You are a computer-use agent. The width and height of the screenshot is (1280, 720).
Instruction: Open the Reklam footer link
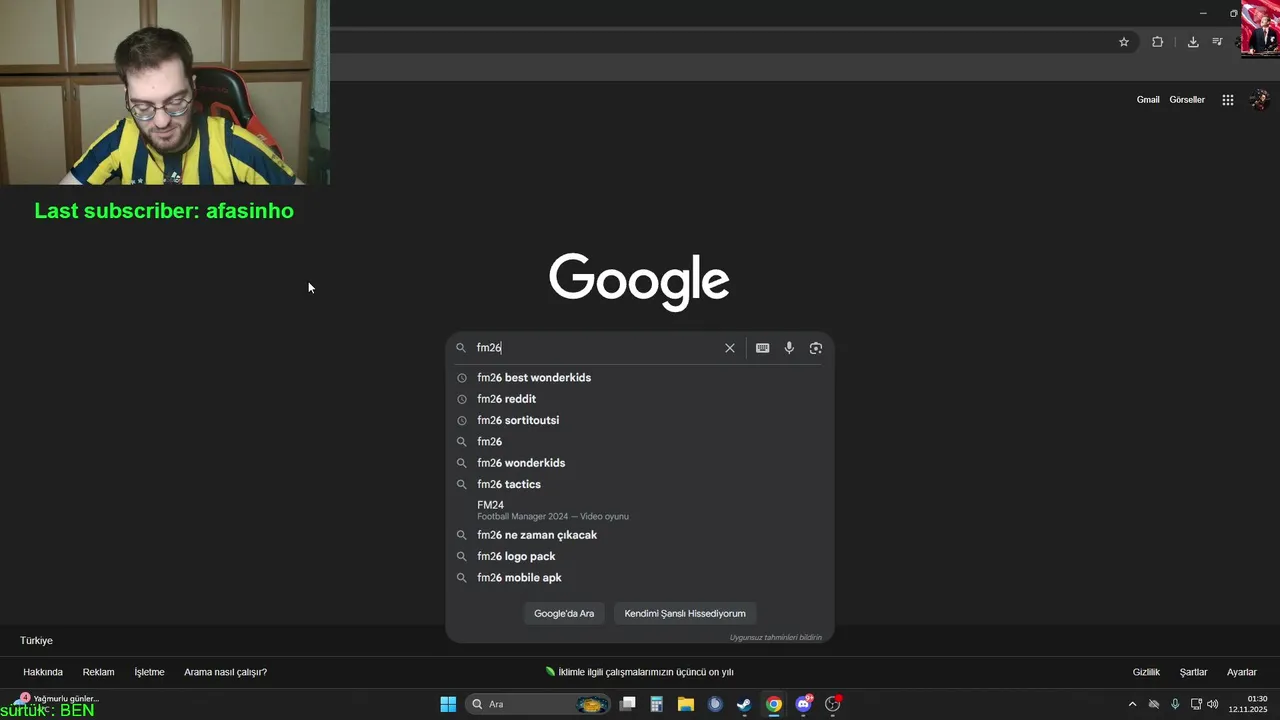(98, 672)
